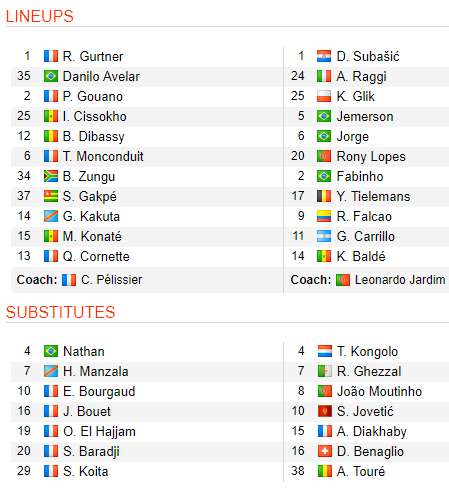The height and width of the screenshot is (489, 449).
Task: Open coach Leonardo Jardim's page
Action: click(400, 280)
